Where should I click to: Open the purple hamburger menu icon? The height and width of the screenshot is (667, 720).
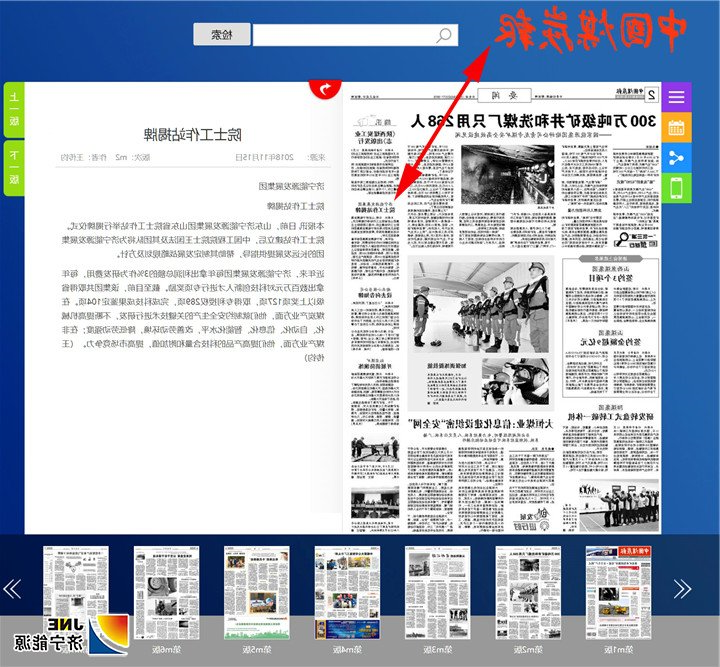click(676, 97)
